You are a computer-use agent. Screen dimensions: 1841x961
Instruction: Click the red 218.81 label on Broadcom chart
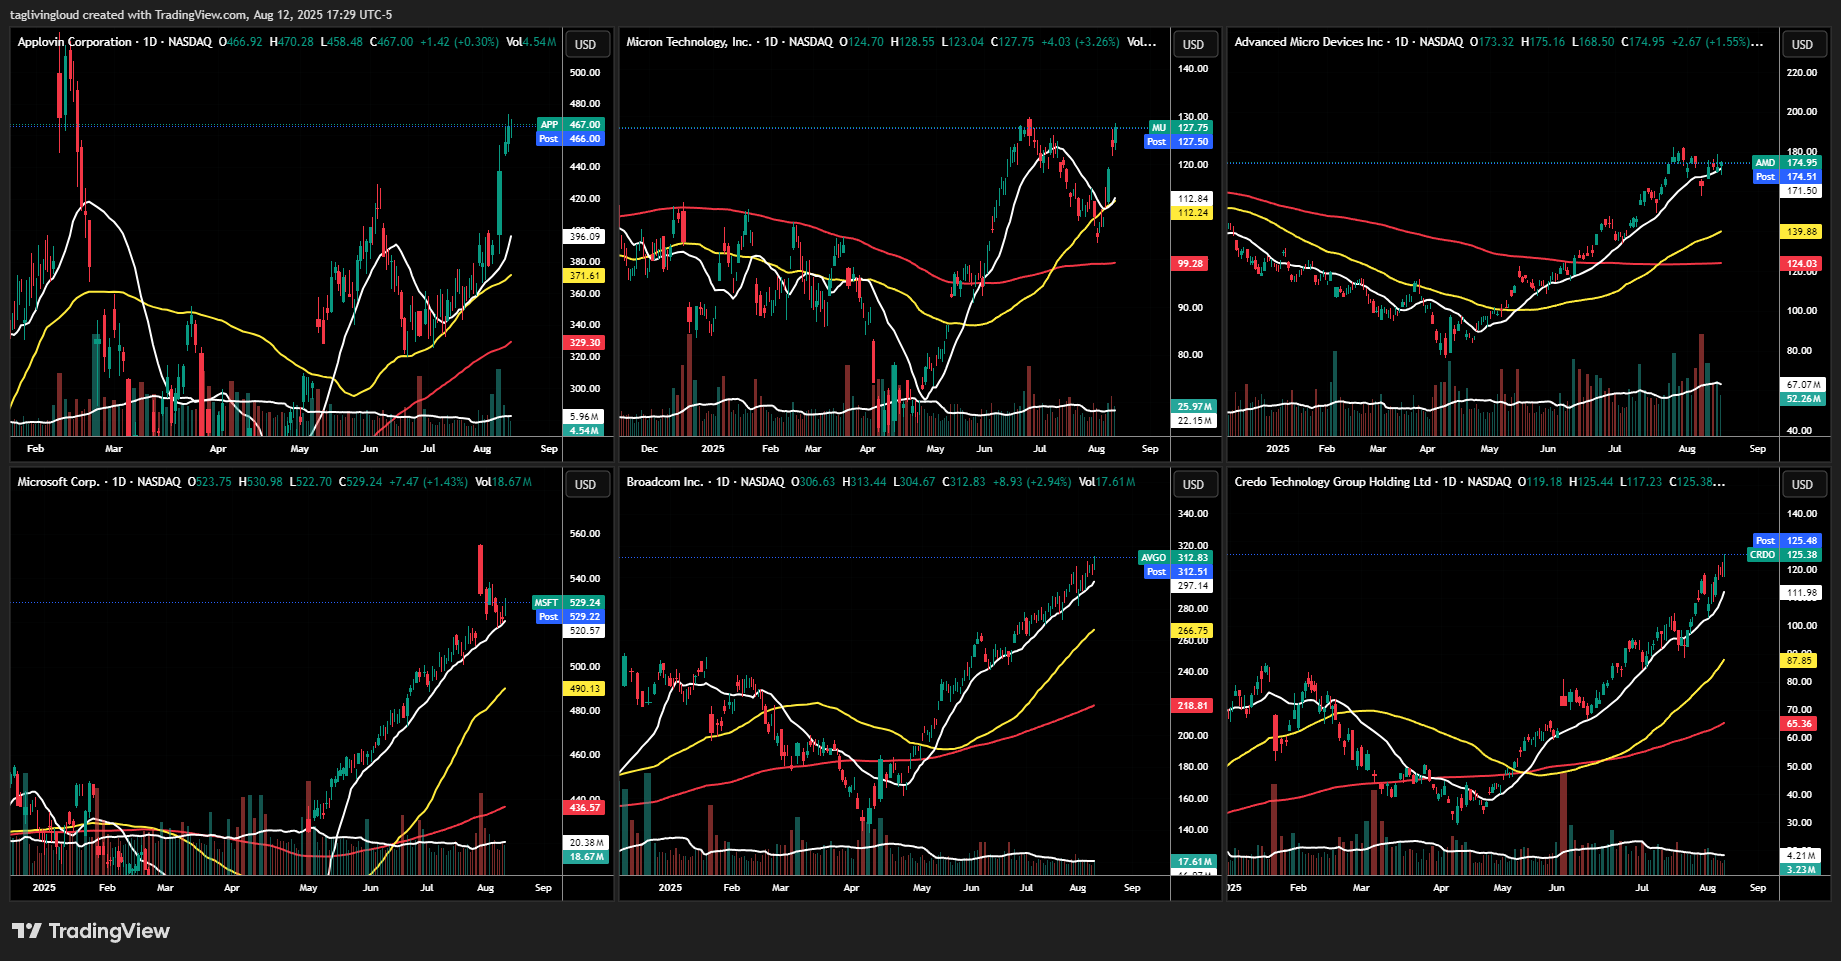(1193, 706)
